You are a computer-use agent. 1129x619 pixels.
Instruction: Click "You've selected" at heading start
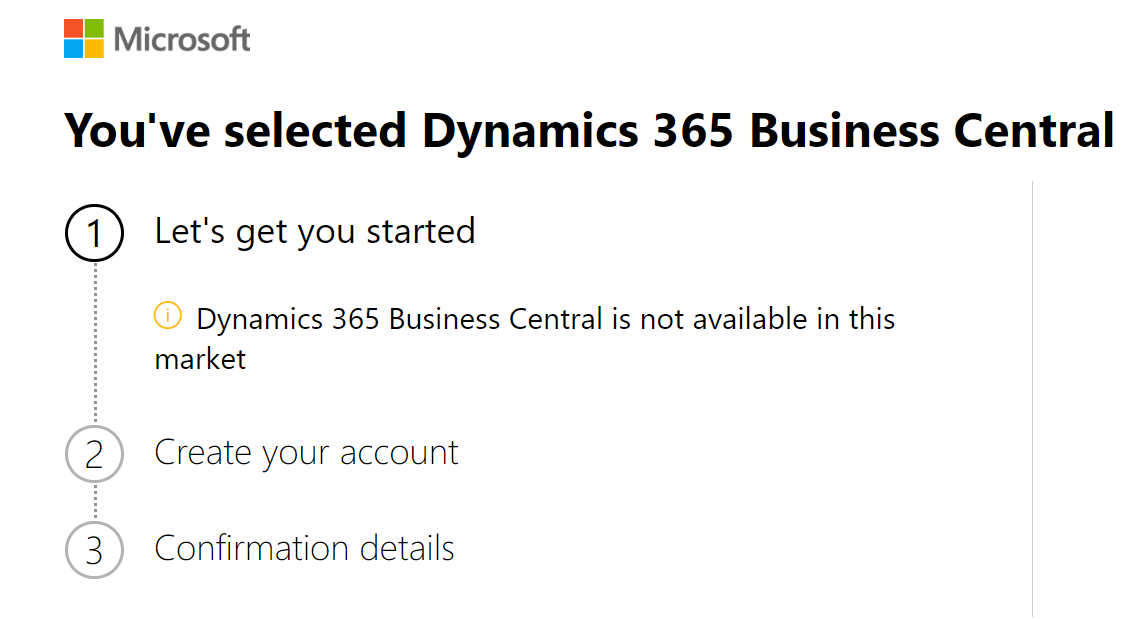(x=235, y=130)
